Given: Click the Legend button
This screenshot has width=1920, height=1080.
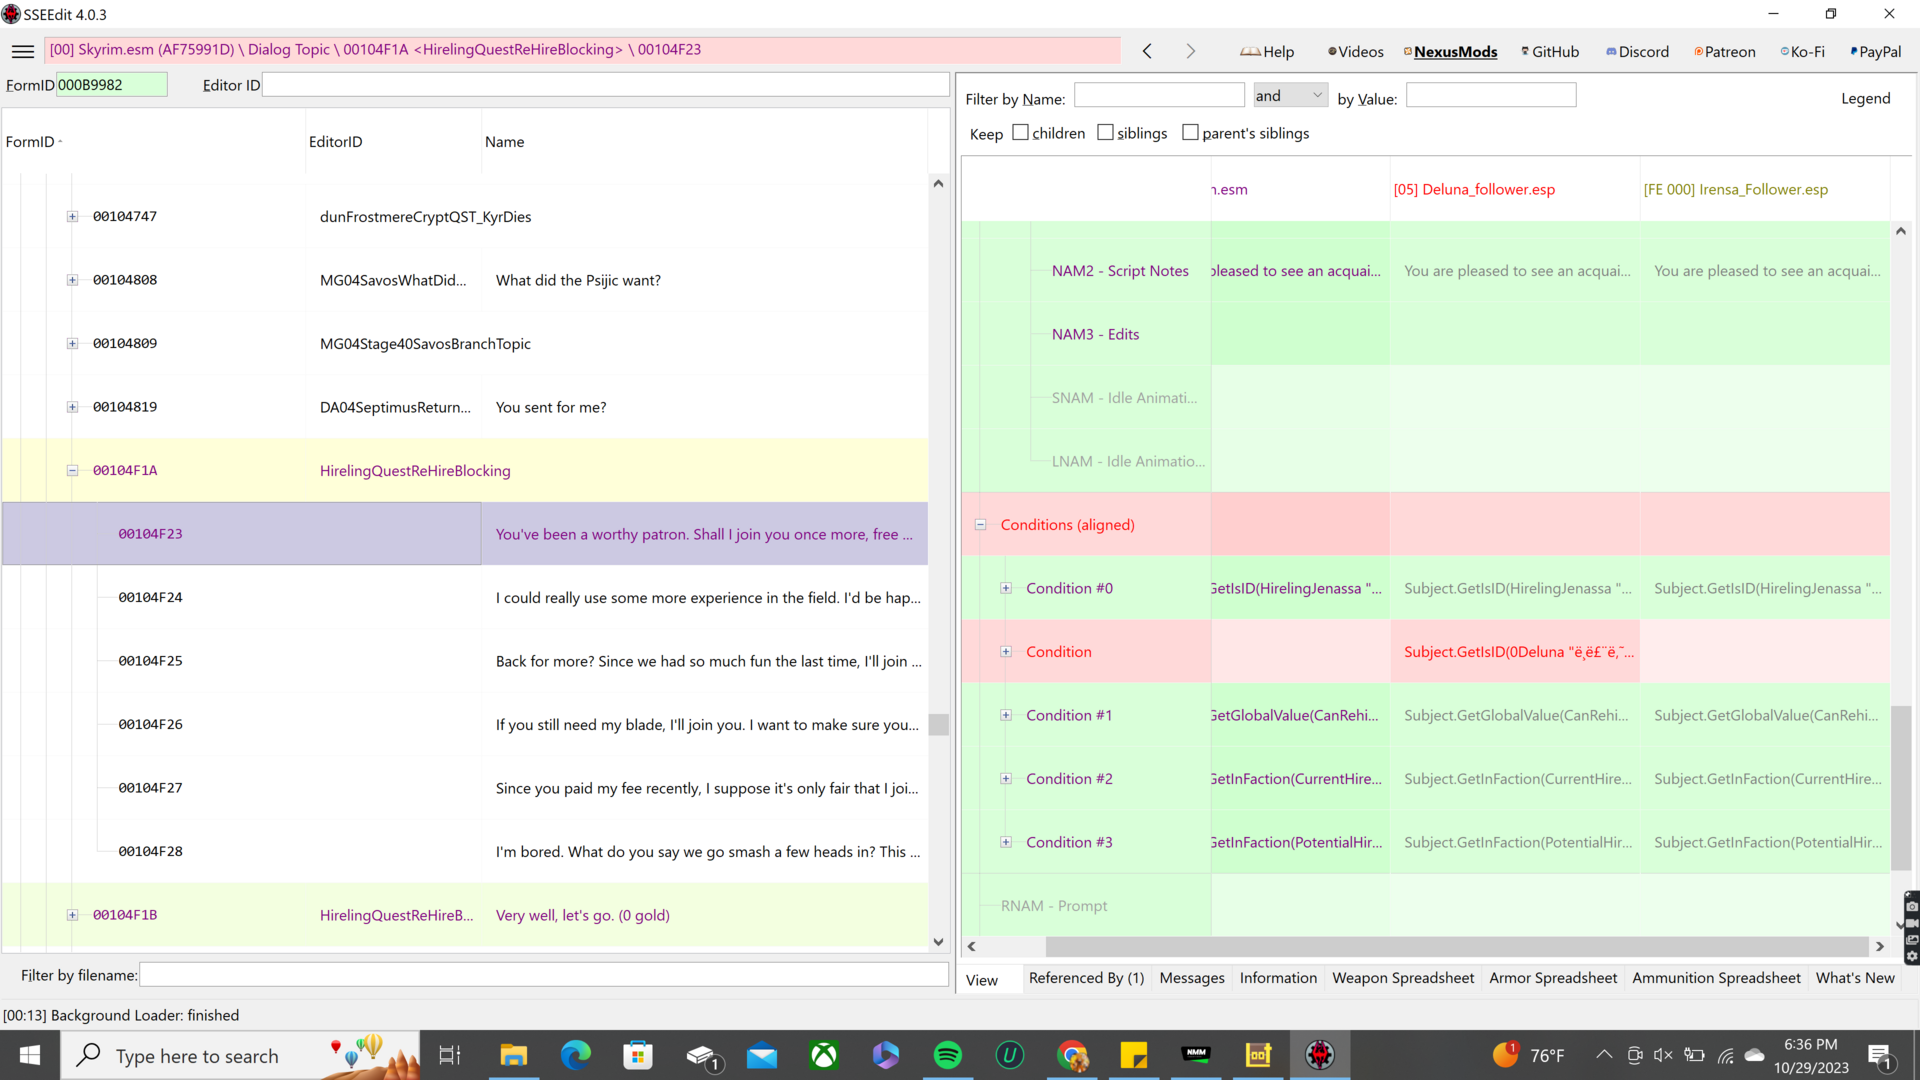Looking at the screenshot, I should (1865, 98).
